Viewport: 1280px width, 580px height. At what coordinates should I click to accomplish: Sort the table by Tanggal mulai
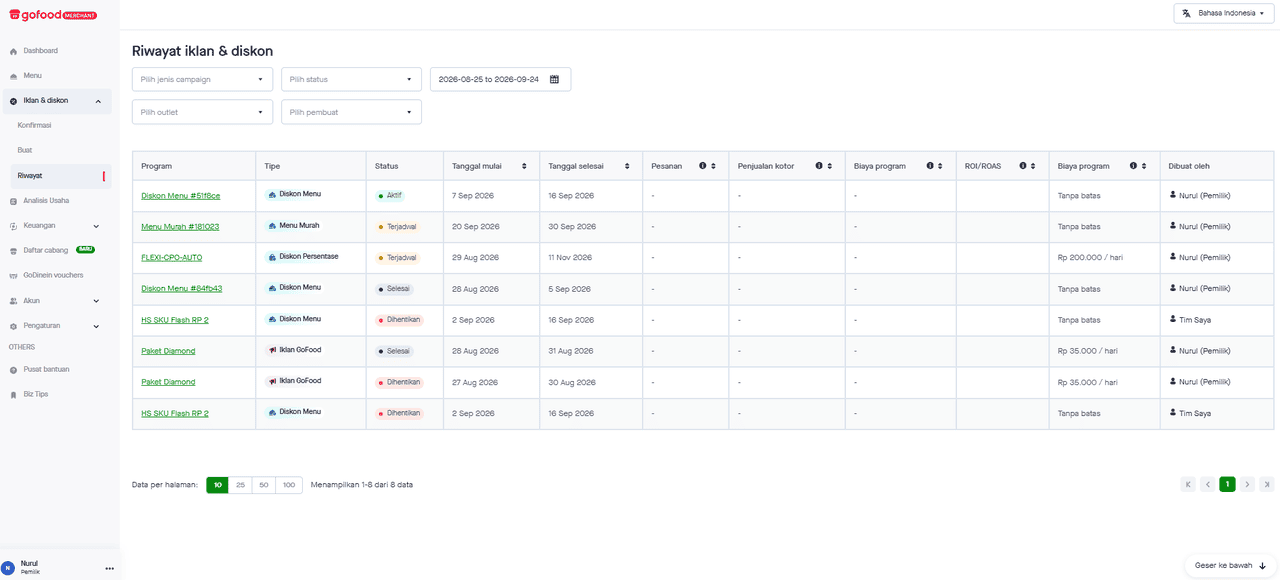click(x=525, y=166)
